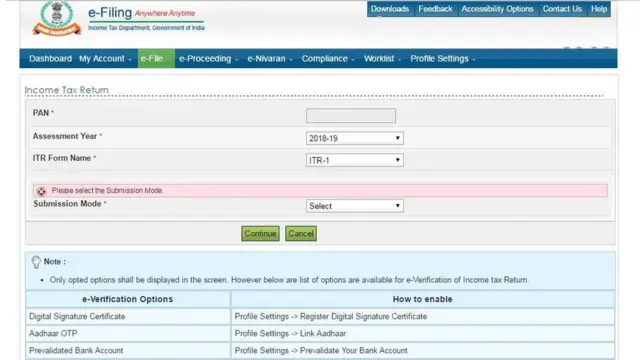Open the Worklist menu
This screenshot has width=640, height=360.
[382, 59]
